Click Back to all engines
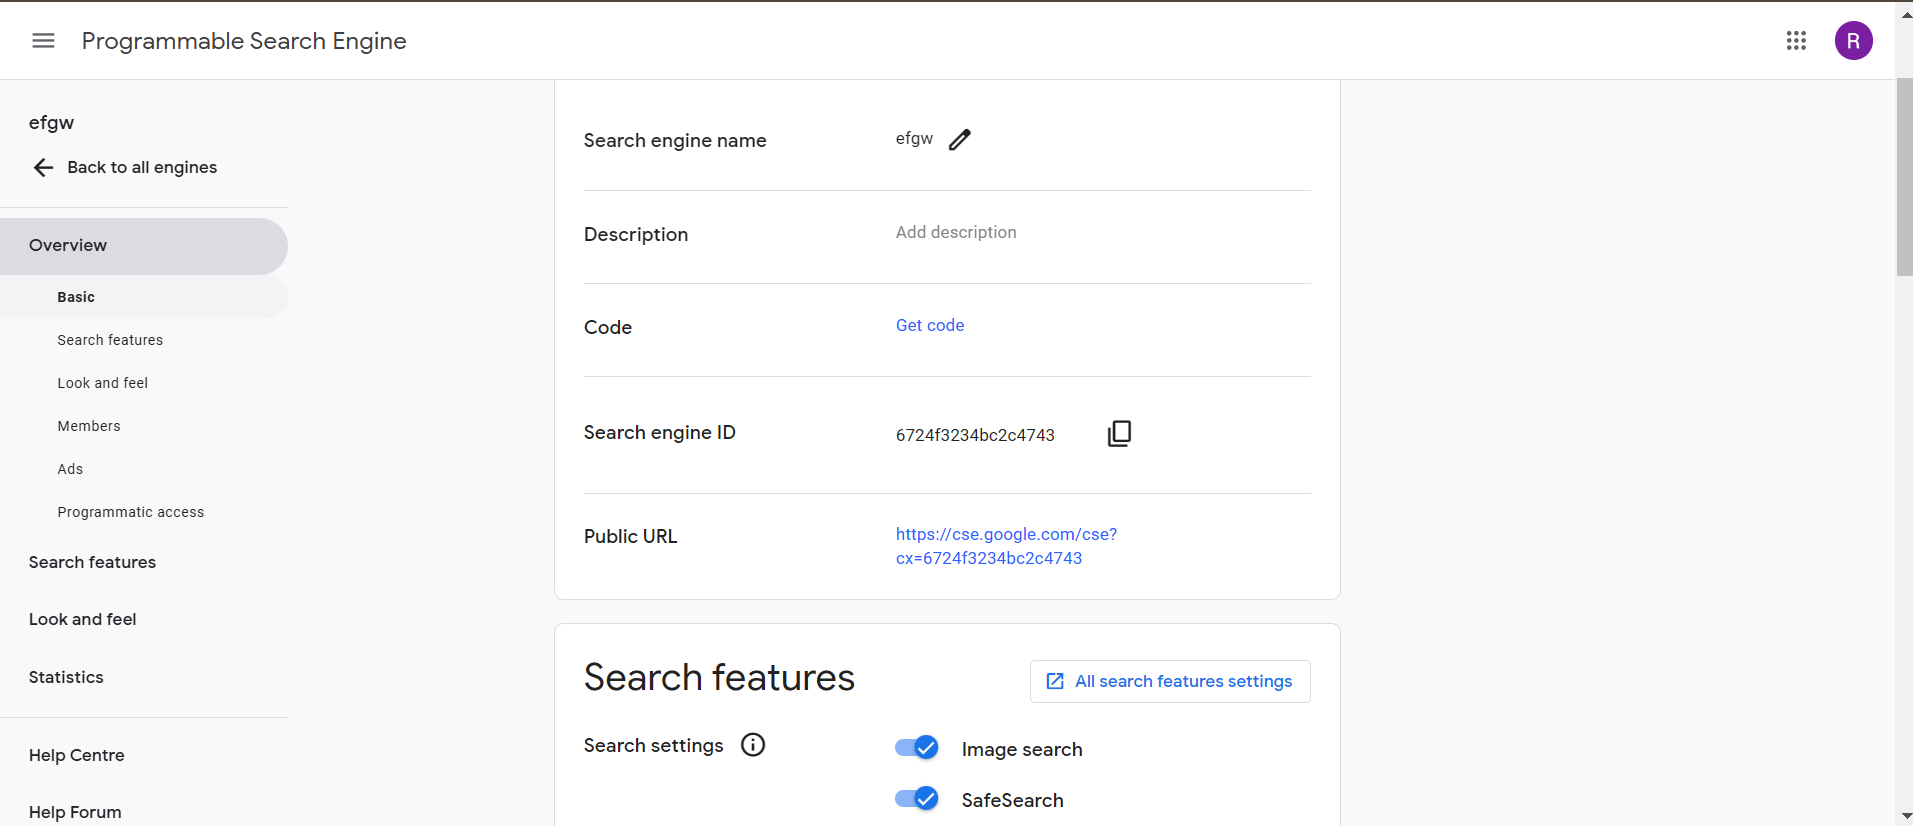1913x826 pixels. pos(142,168)
